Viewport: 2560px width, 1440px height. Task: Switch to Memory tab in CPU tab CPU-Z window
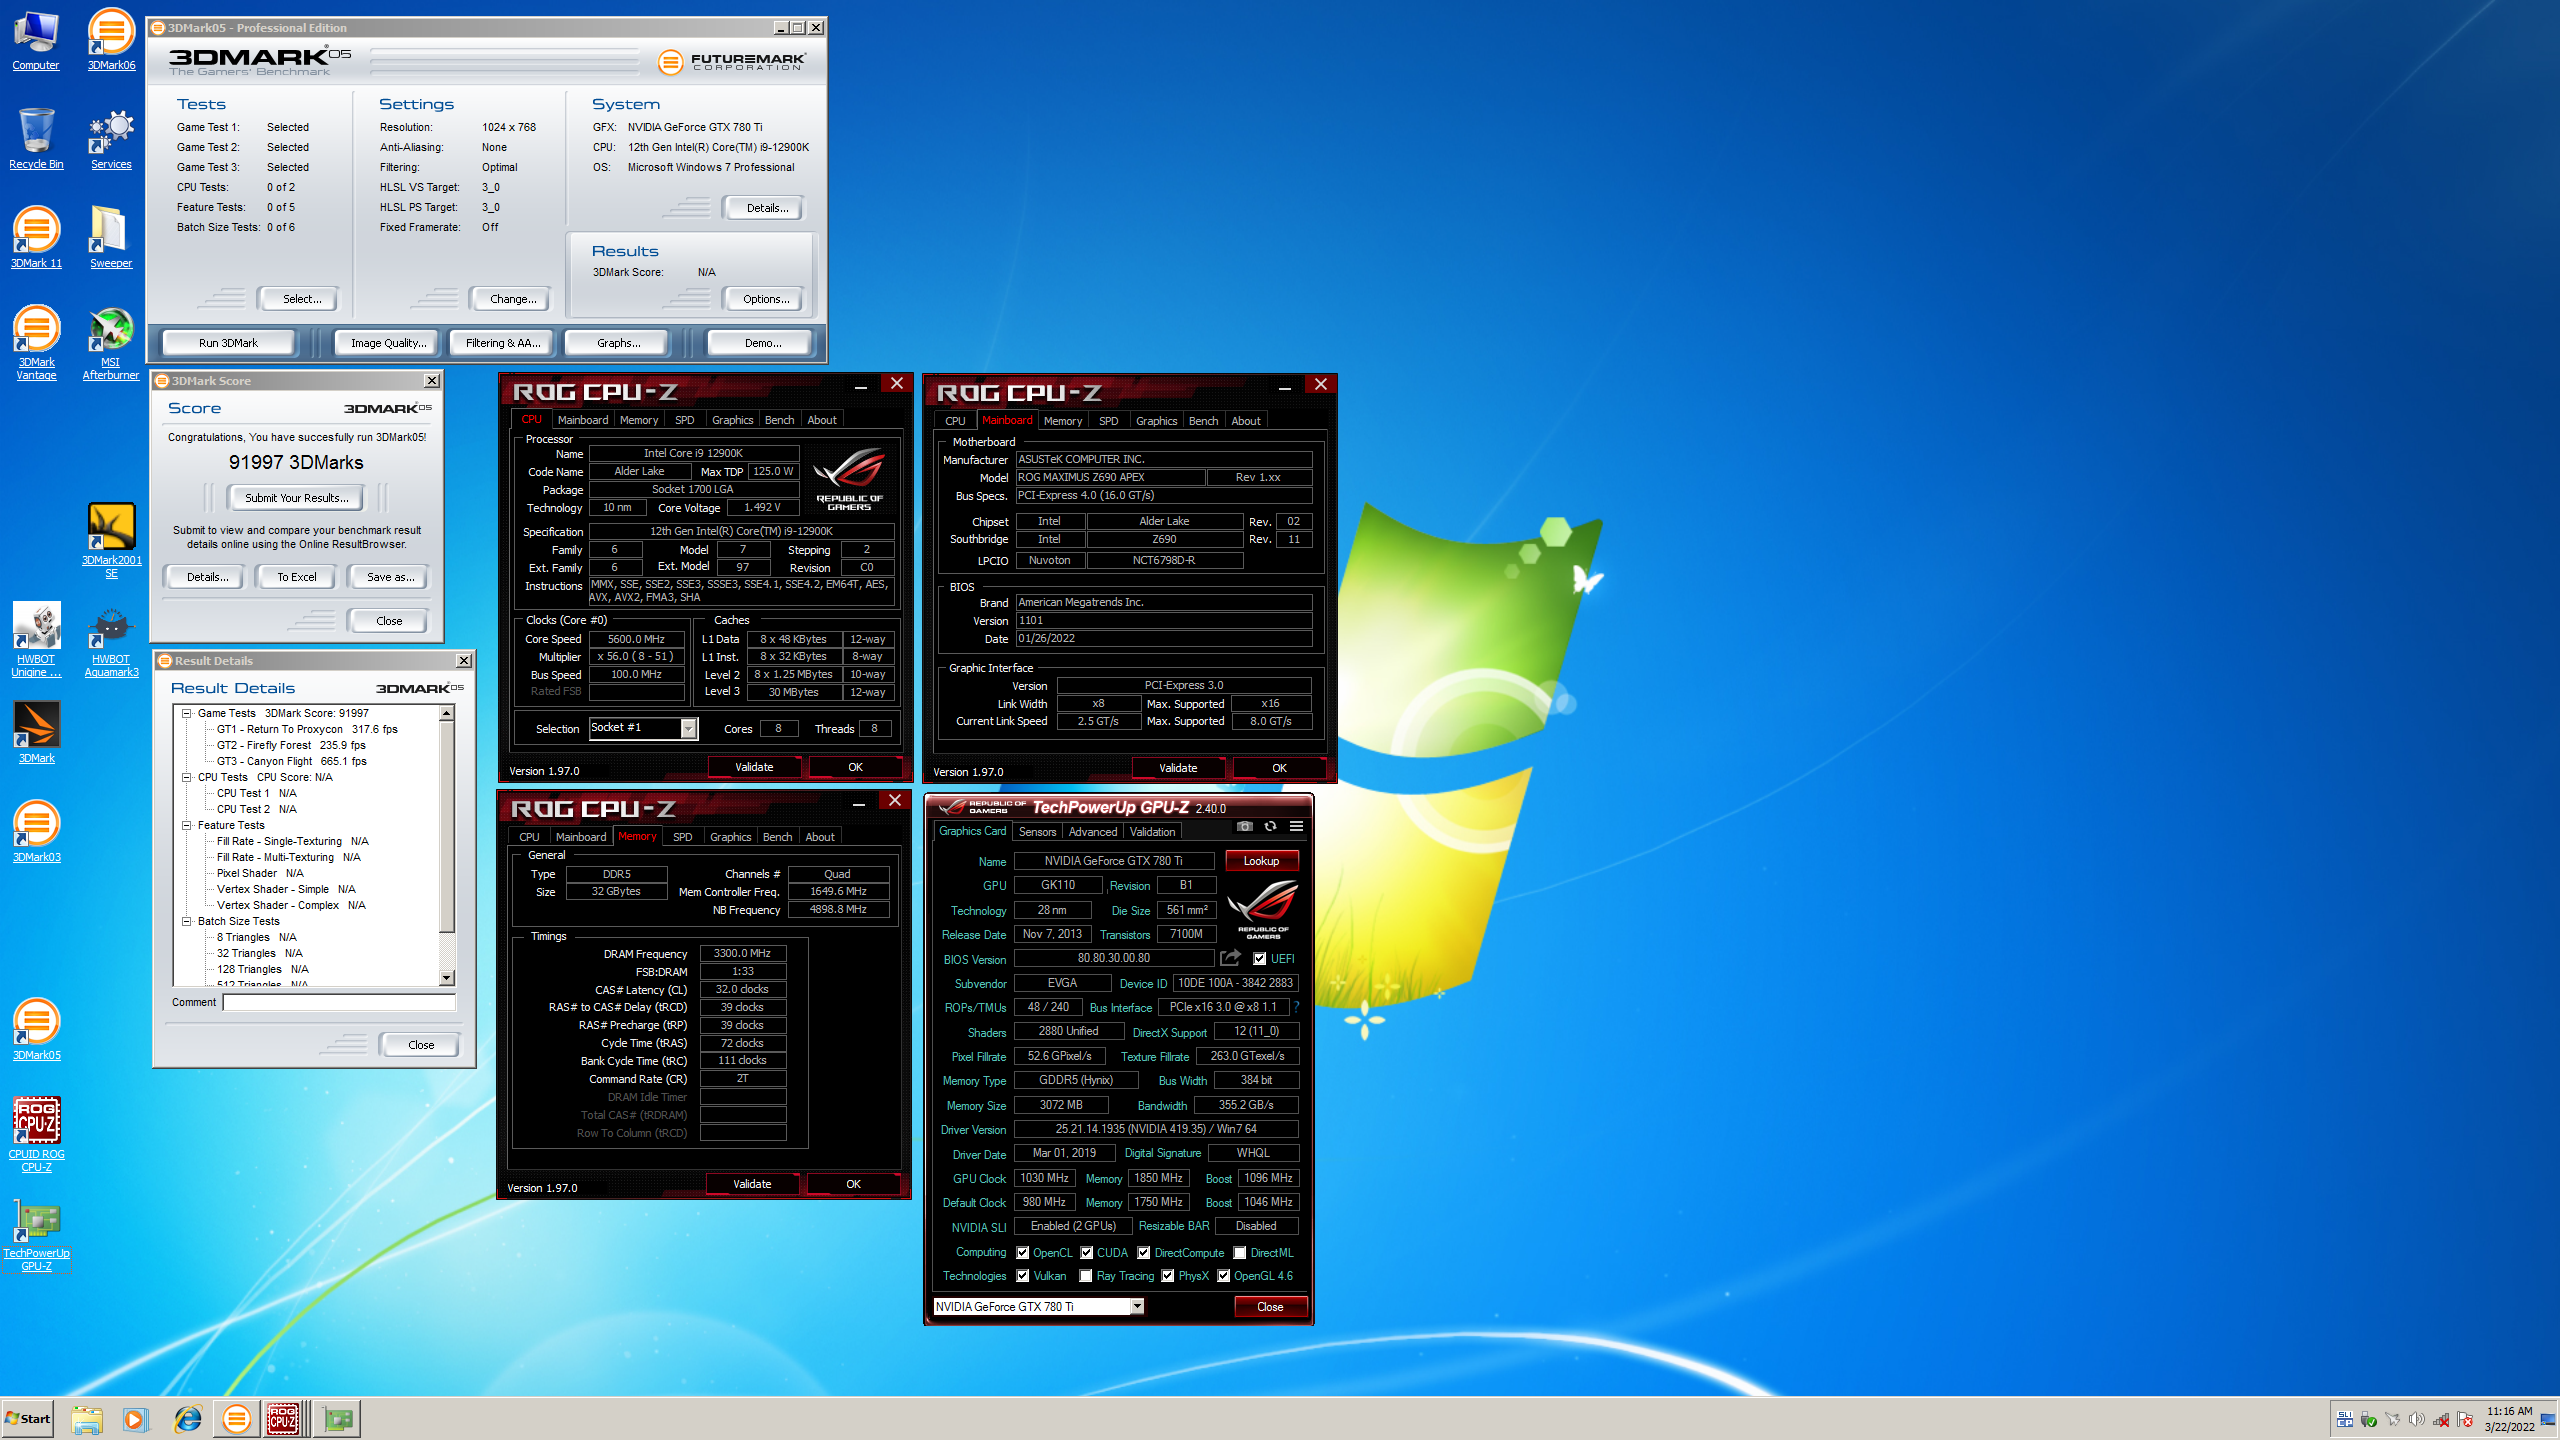point(639,420)
